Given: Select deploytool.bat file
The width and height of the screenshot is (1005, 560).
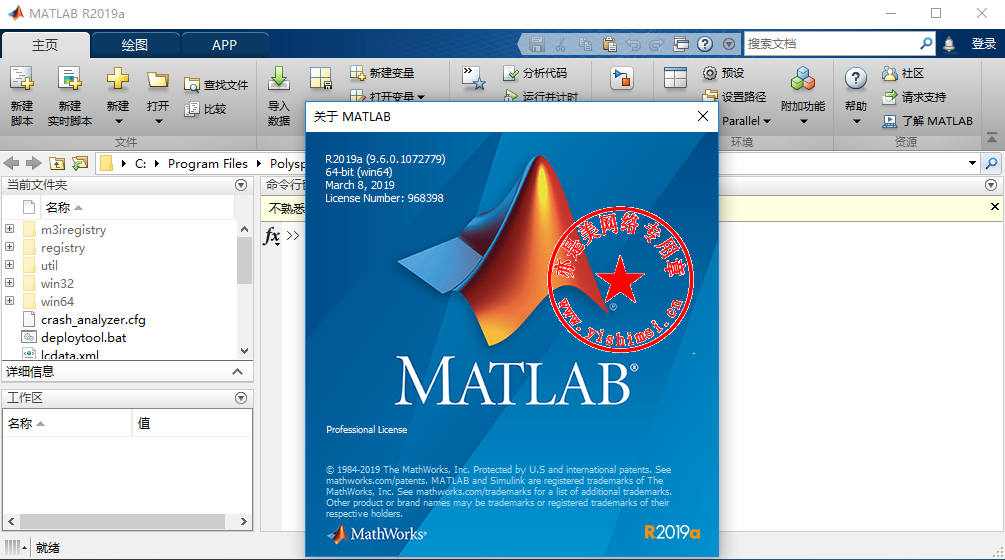Looking at the screenshot, I should click(83, 337).
